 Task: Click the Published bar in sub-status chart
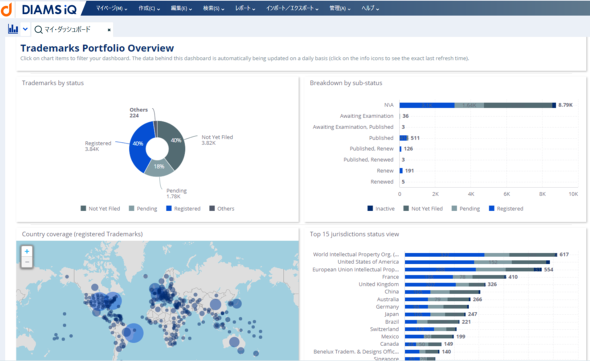pyautogui.click(x=404, y=138)
